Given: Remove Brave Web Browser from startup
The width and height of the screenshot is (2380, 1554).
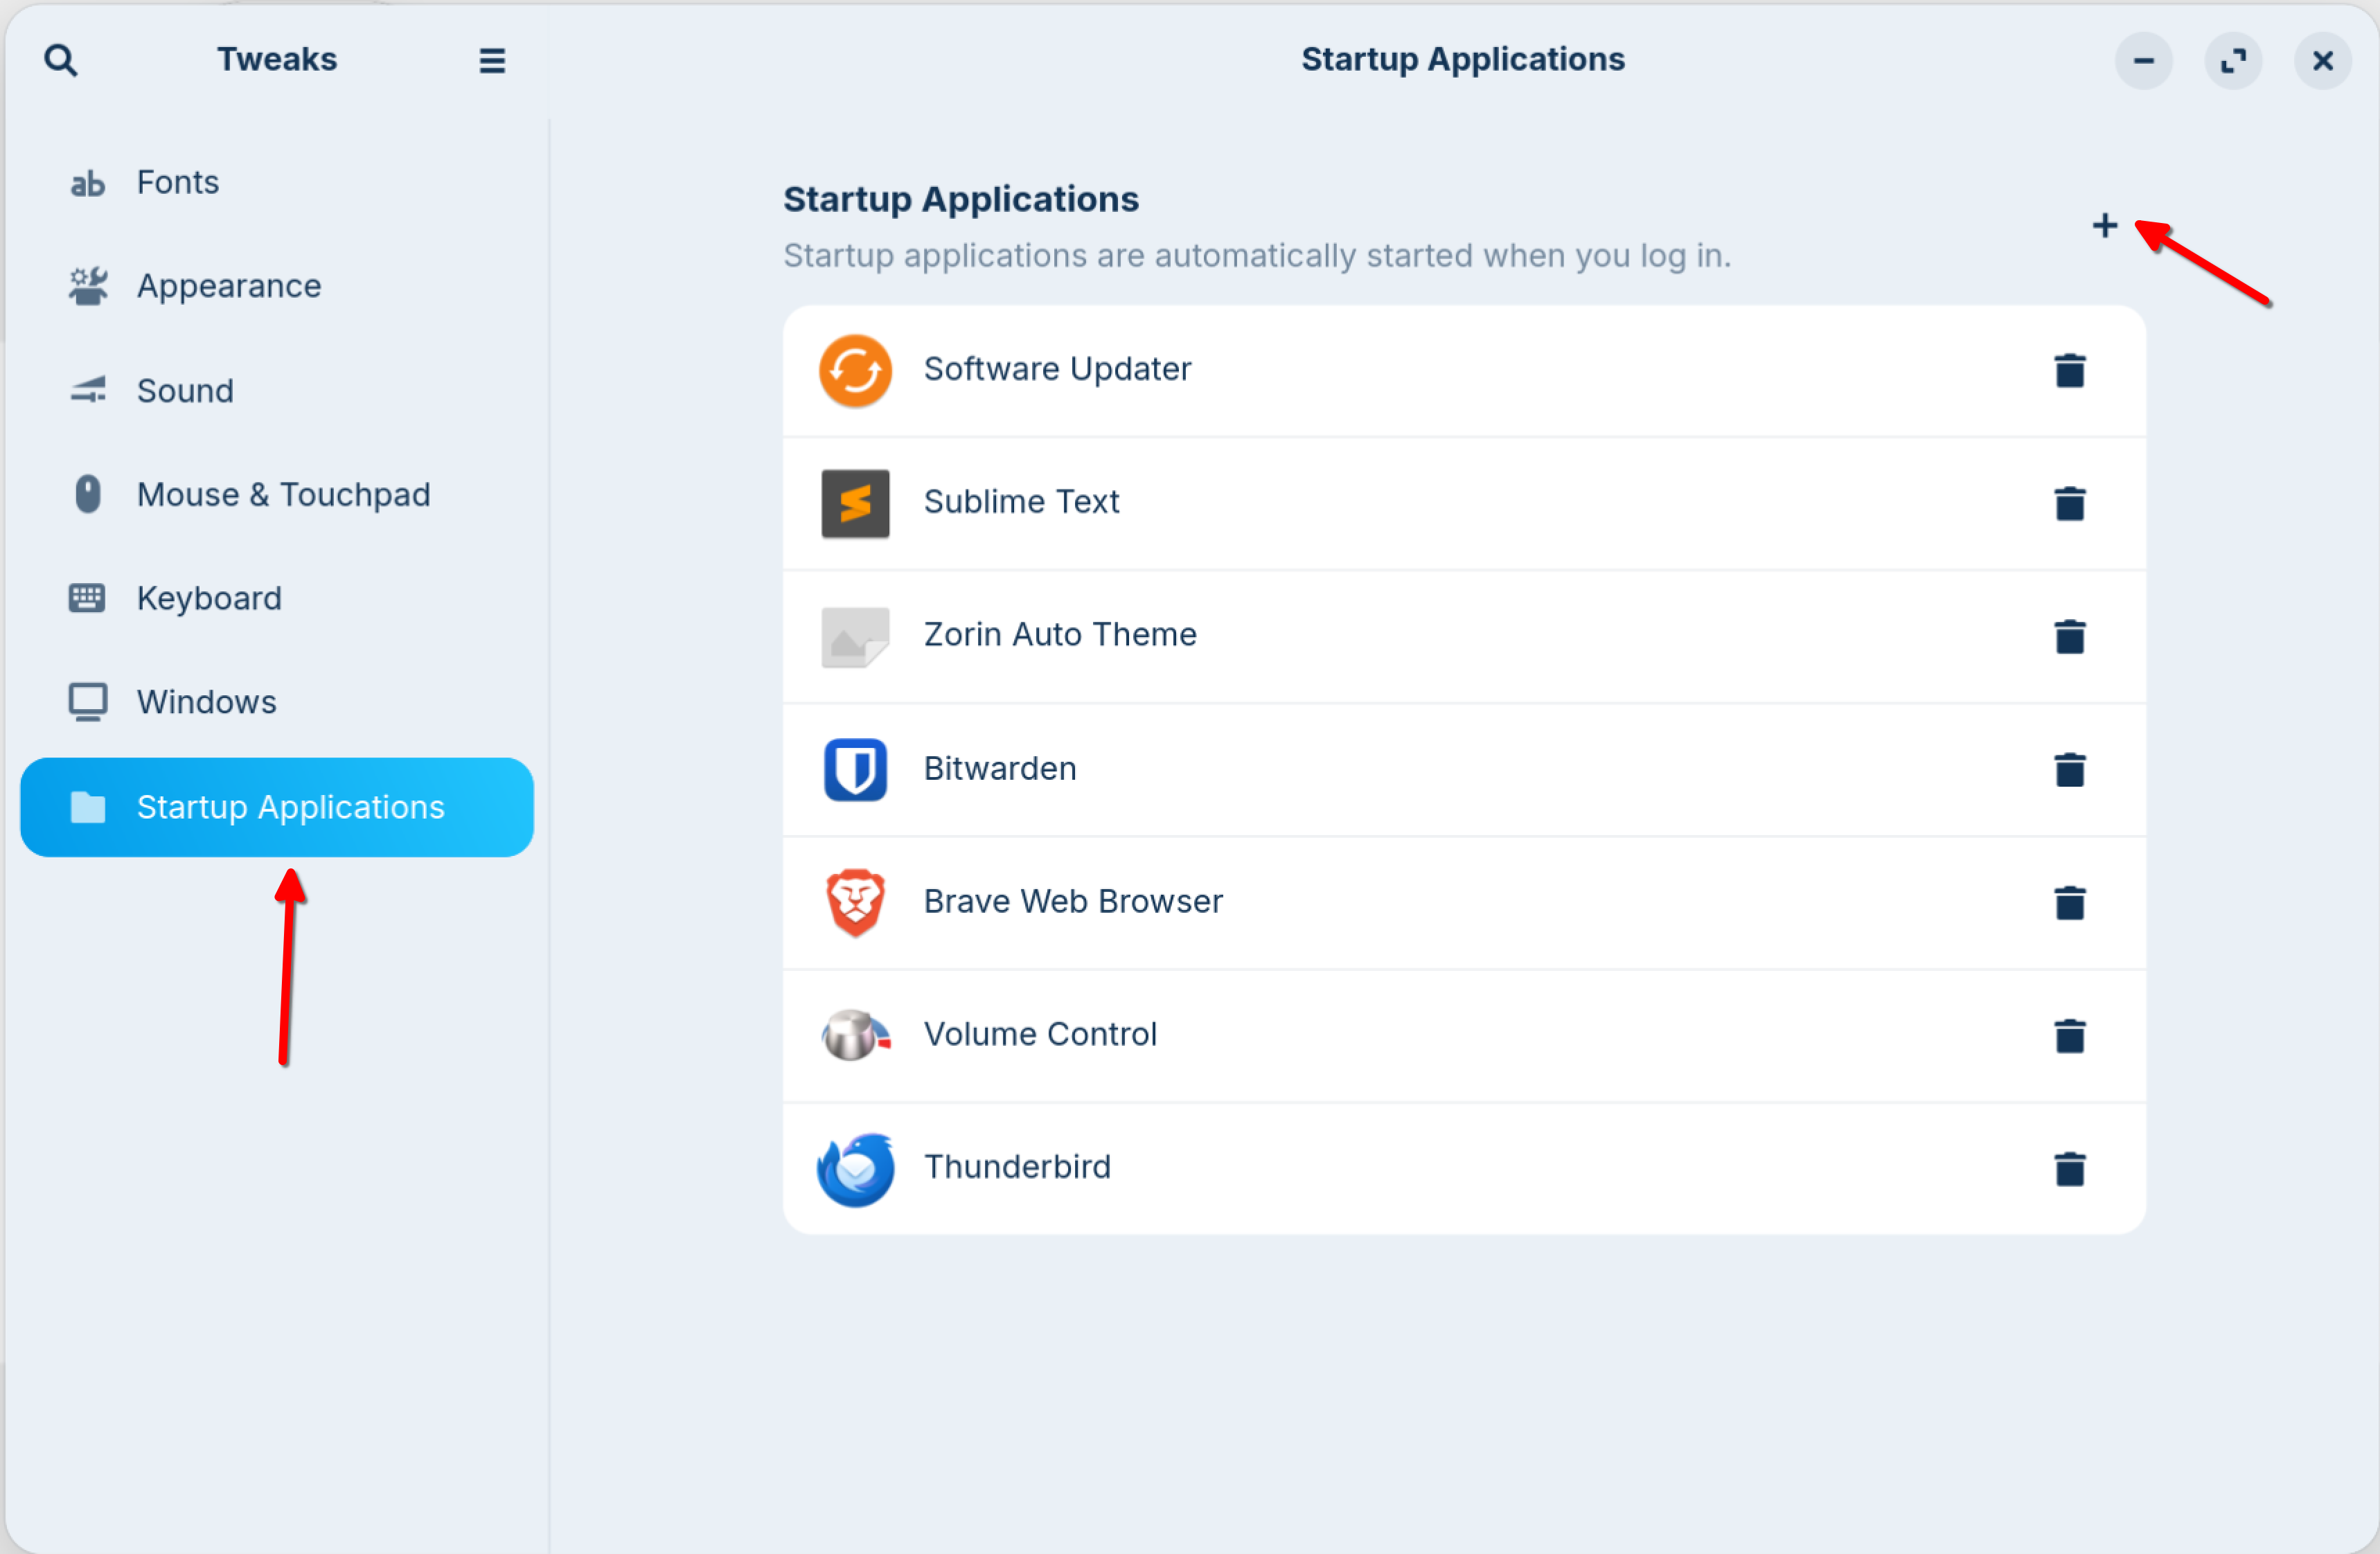Looking at the screenshot, I should tap(2069, 902).
